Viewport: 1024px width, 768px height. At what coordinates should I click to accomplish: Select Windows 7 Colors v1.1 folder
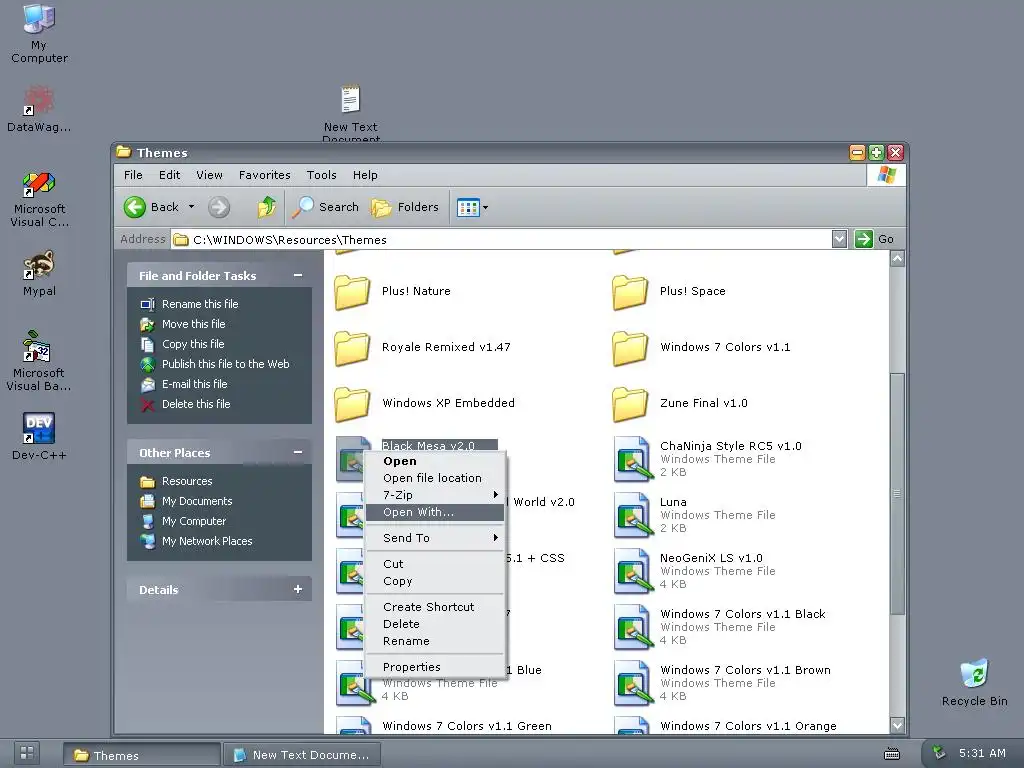coord(701,348)
